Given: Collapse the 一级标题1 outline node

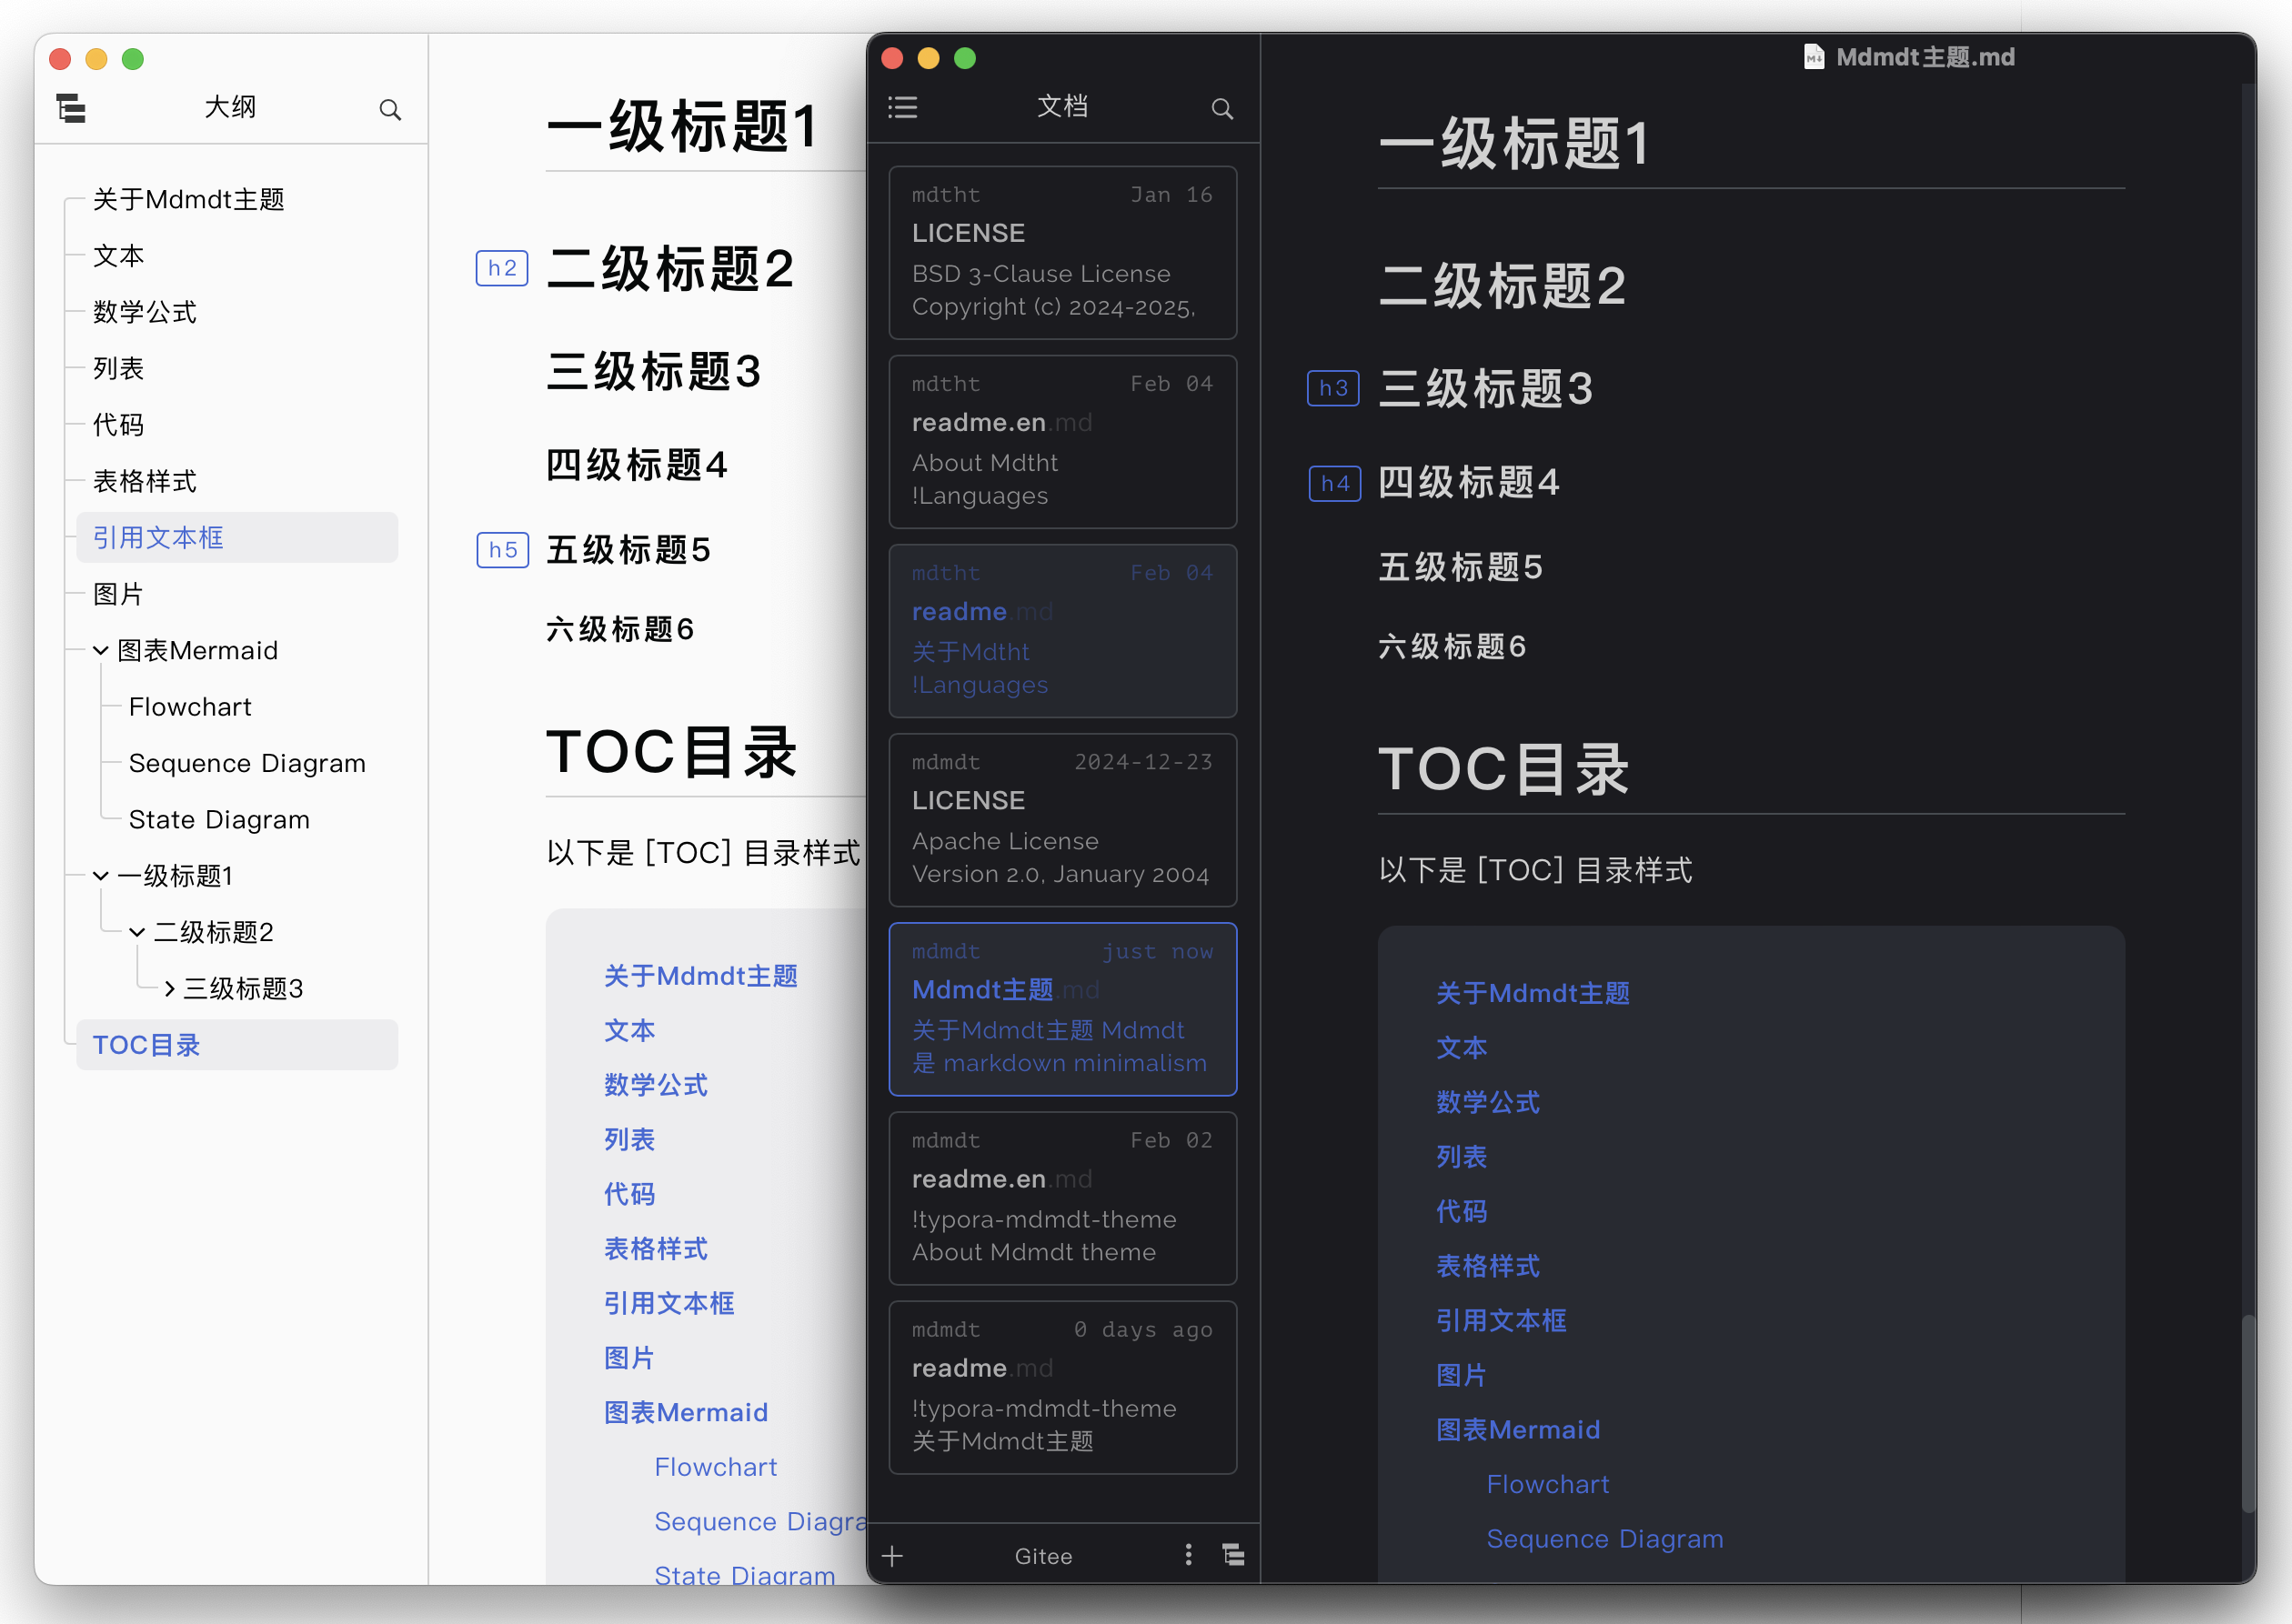Looking at the screenshot, I should (100, 876).
